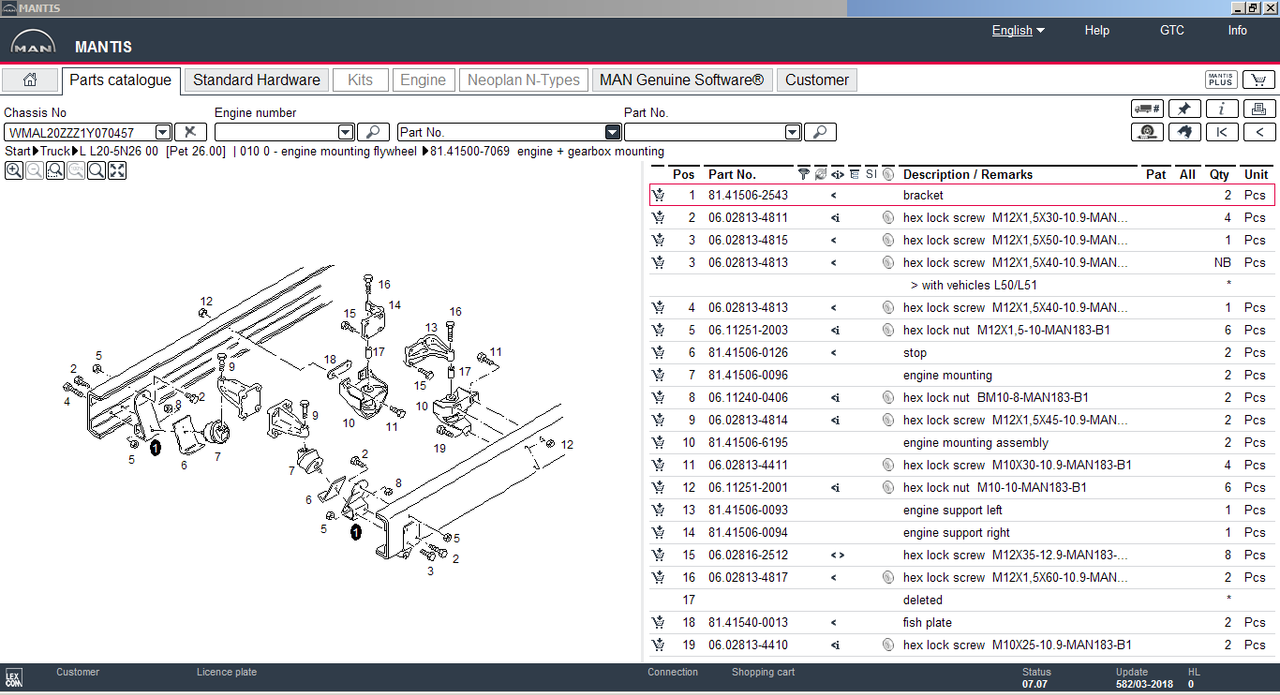1280x695 pixels.
Task: Open MAN Genuine Software® tab
Action: pos(682,80)
